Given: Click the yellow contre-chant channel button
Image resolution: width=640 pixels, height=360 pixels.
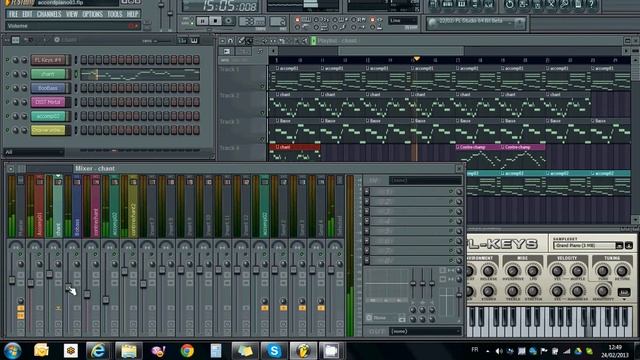Looking at the screenshot, I should coord(48,130).
